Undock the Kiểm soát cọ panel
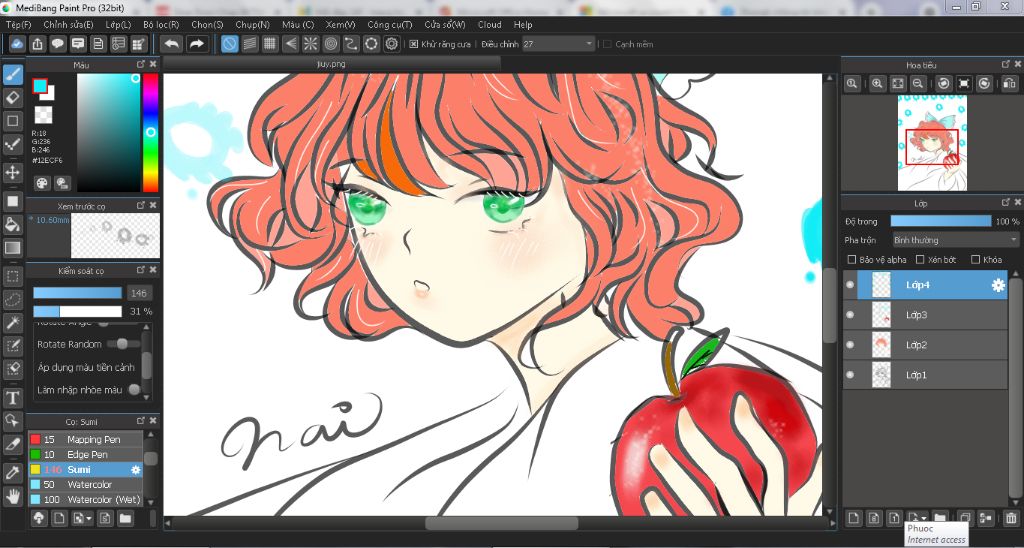1024x548 pixels. 140,270
